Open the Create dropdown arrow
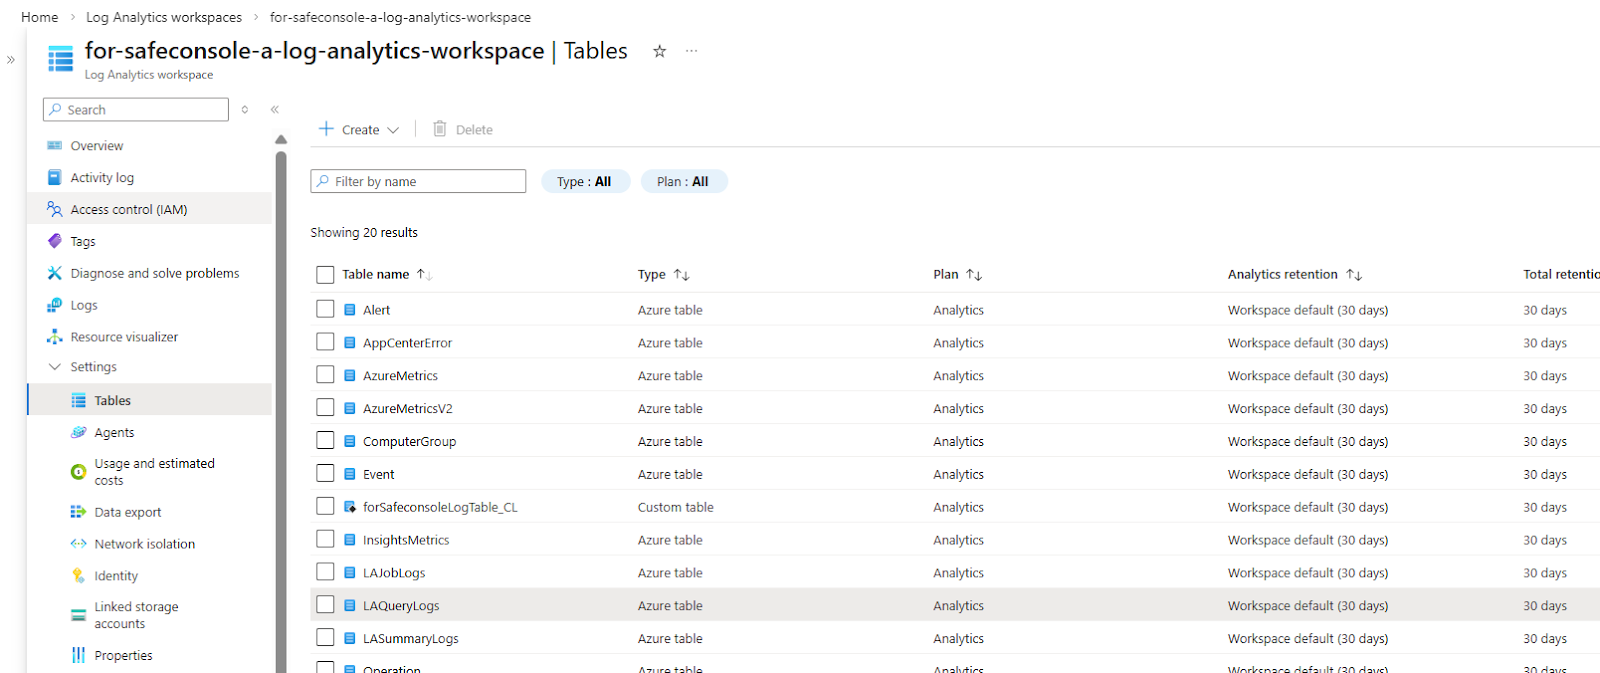The image size is (1600, 673). point(393,130)
